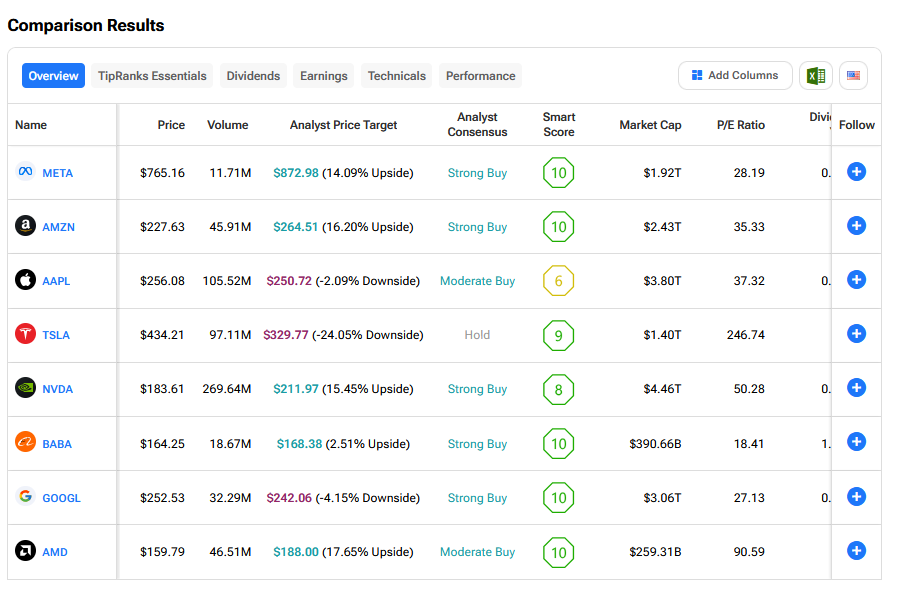This screenshot has width=900, height=589.
Task: Sort by the P/E Ratio column header
Action: 740,125
